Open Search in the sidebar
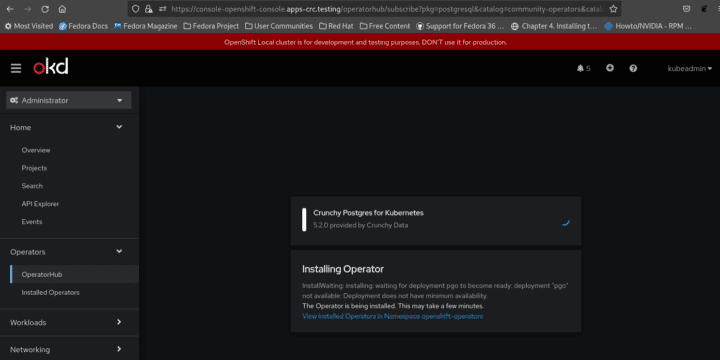Image resolution: width=720 pixels, height=360 pixels. point(32,186)
